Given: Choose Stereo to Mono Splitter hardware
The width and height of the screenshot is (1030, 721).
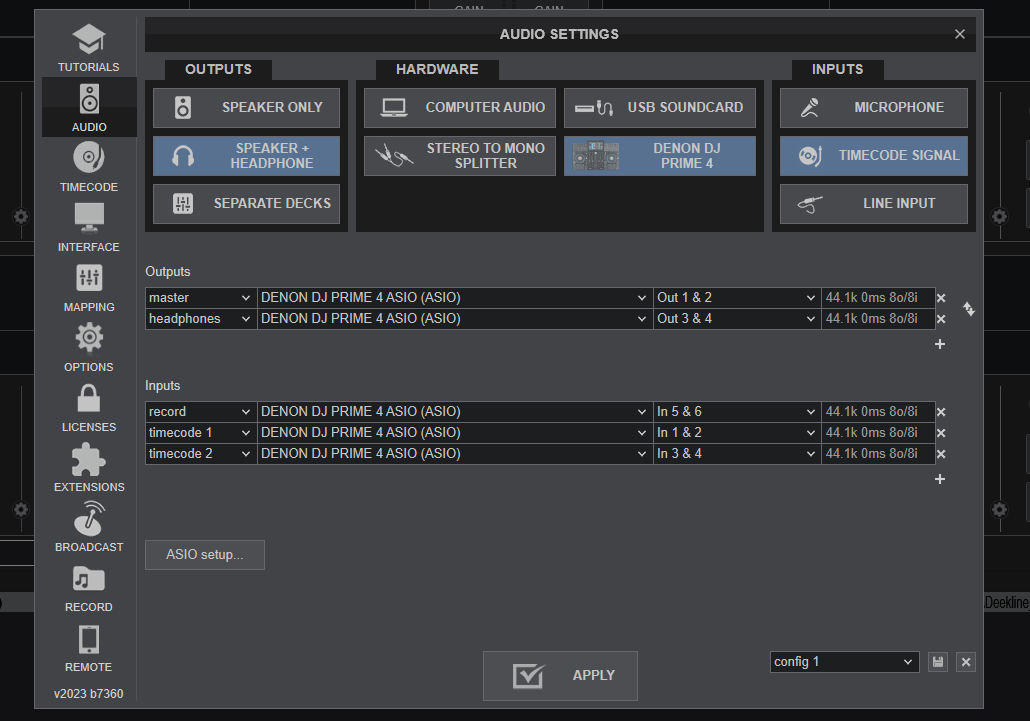Looking at the screenshot, I should click(460, 156).
